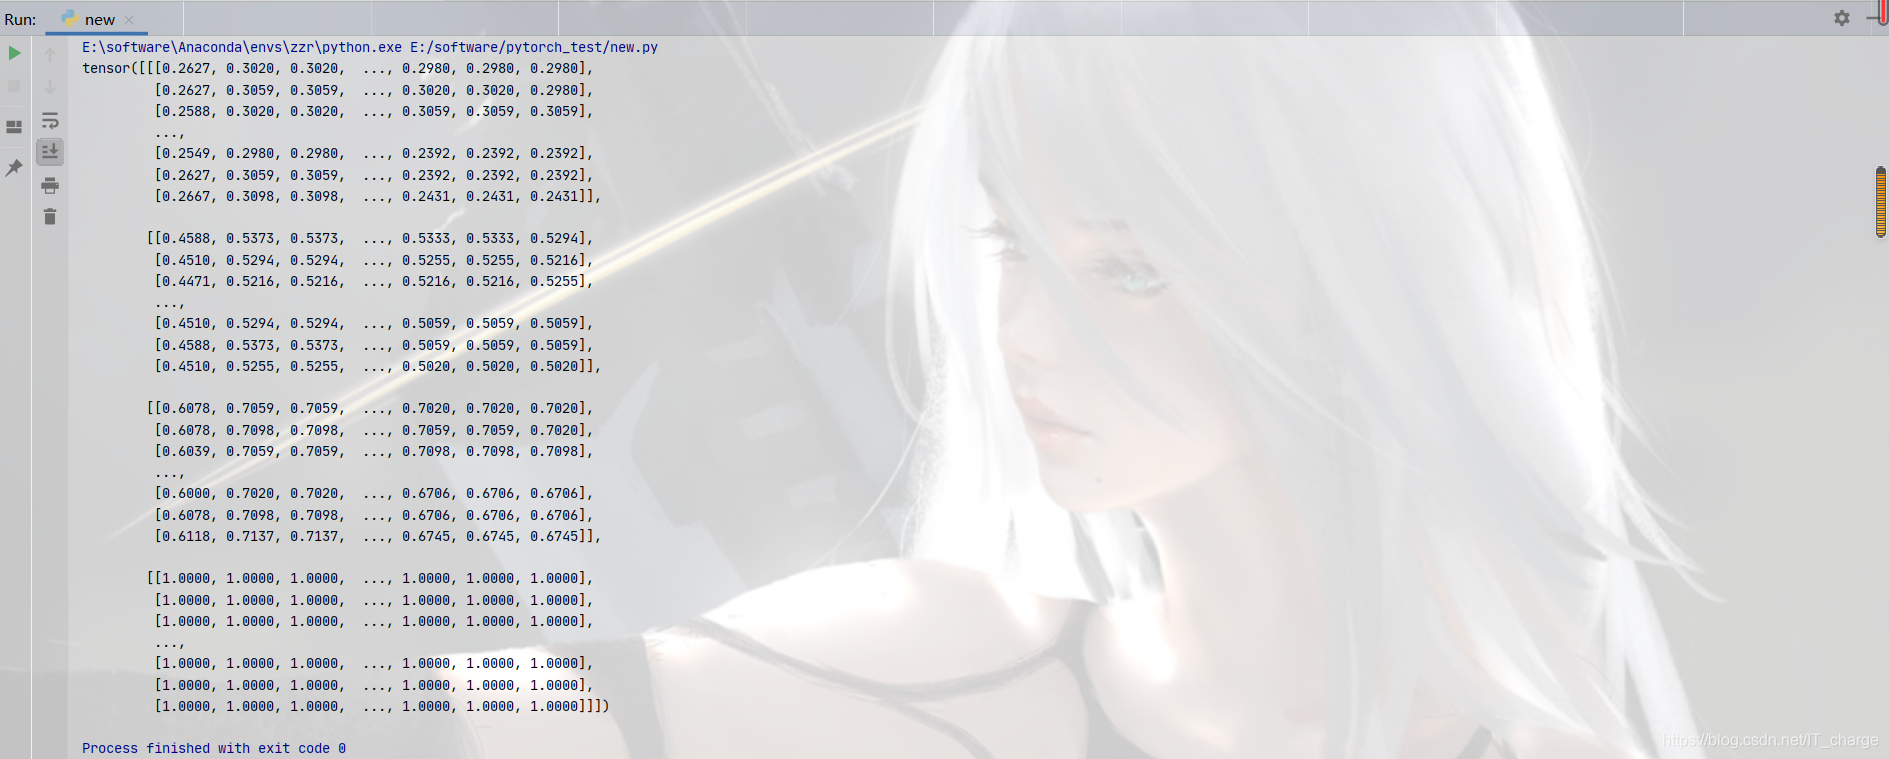Rerun the 'new' script with green play icon
1889x759 pixels.
[14, 53]
